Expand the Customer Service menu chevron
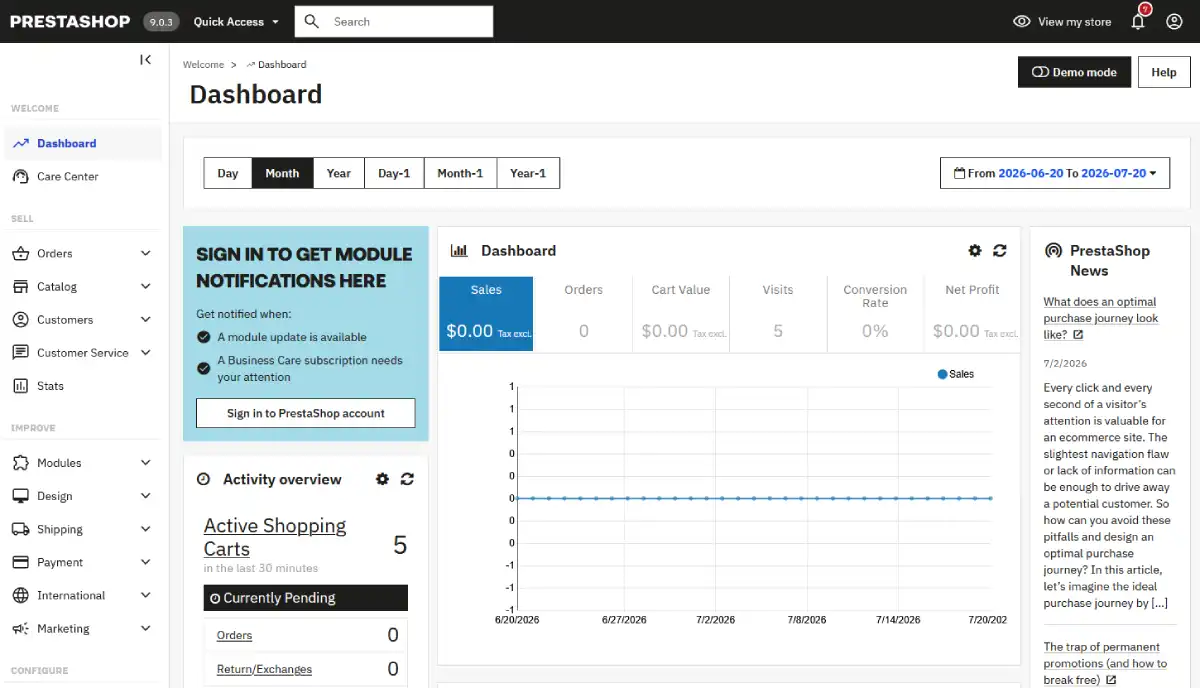1200x688 pixels. pos(146,352)
